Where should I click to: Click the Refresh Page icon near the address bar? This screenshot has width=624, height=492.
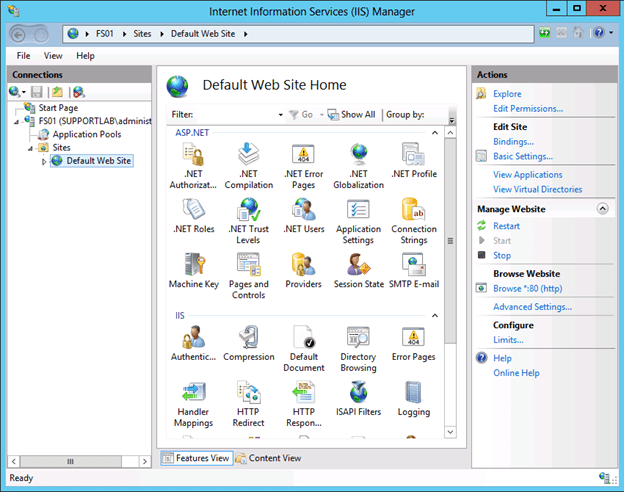pyautogui.click(x=544, y=33)
